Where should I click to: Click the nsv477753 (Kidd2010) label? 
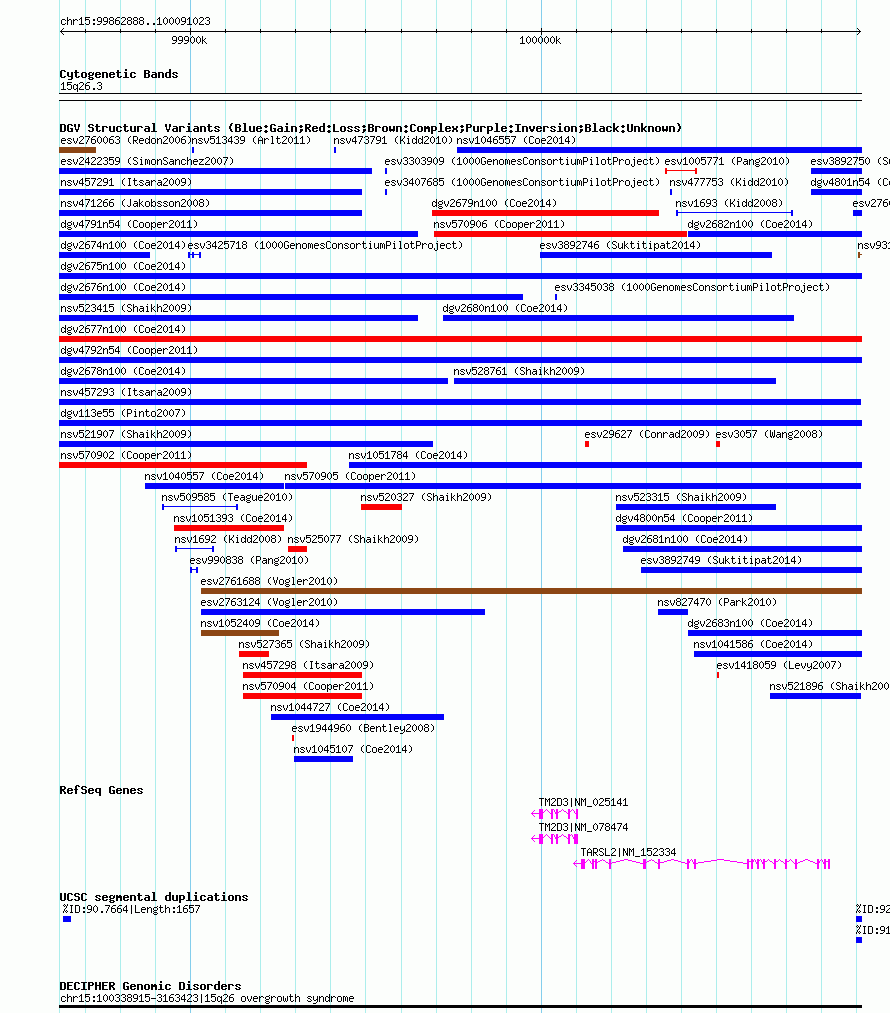tap(729, 182)
